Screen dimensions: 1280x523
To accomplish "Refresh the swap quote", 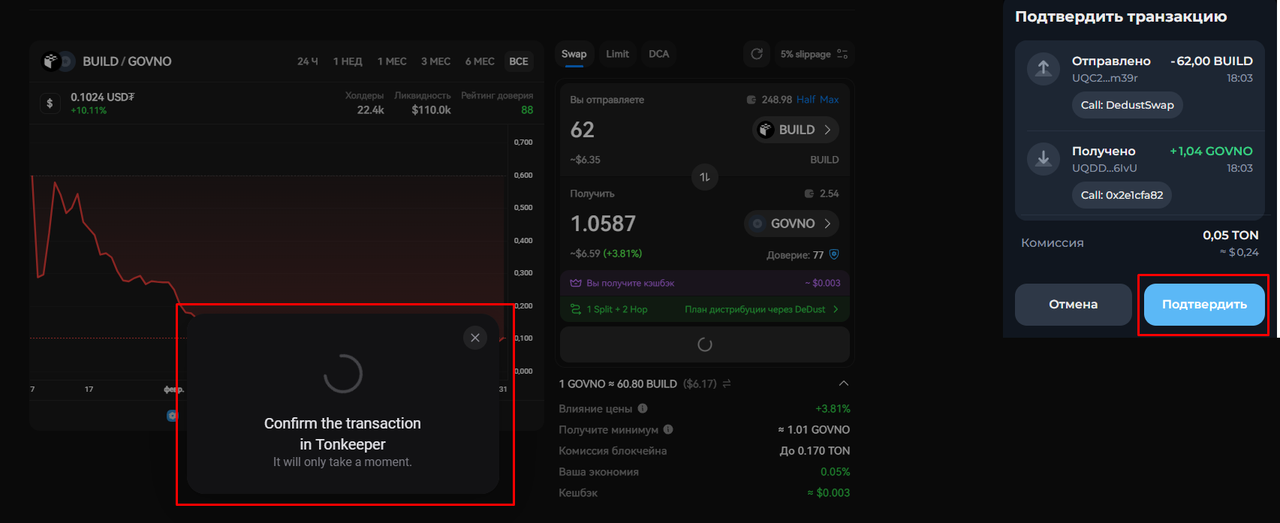I will [x=757, y=54].
